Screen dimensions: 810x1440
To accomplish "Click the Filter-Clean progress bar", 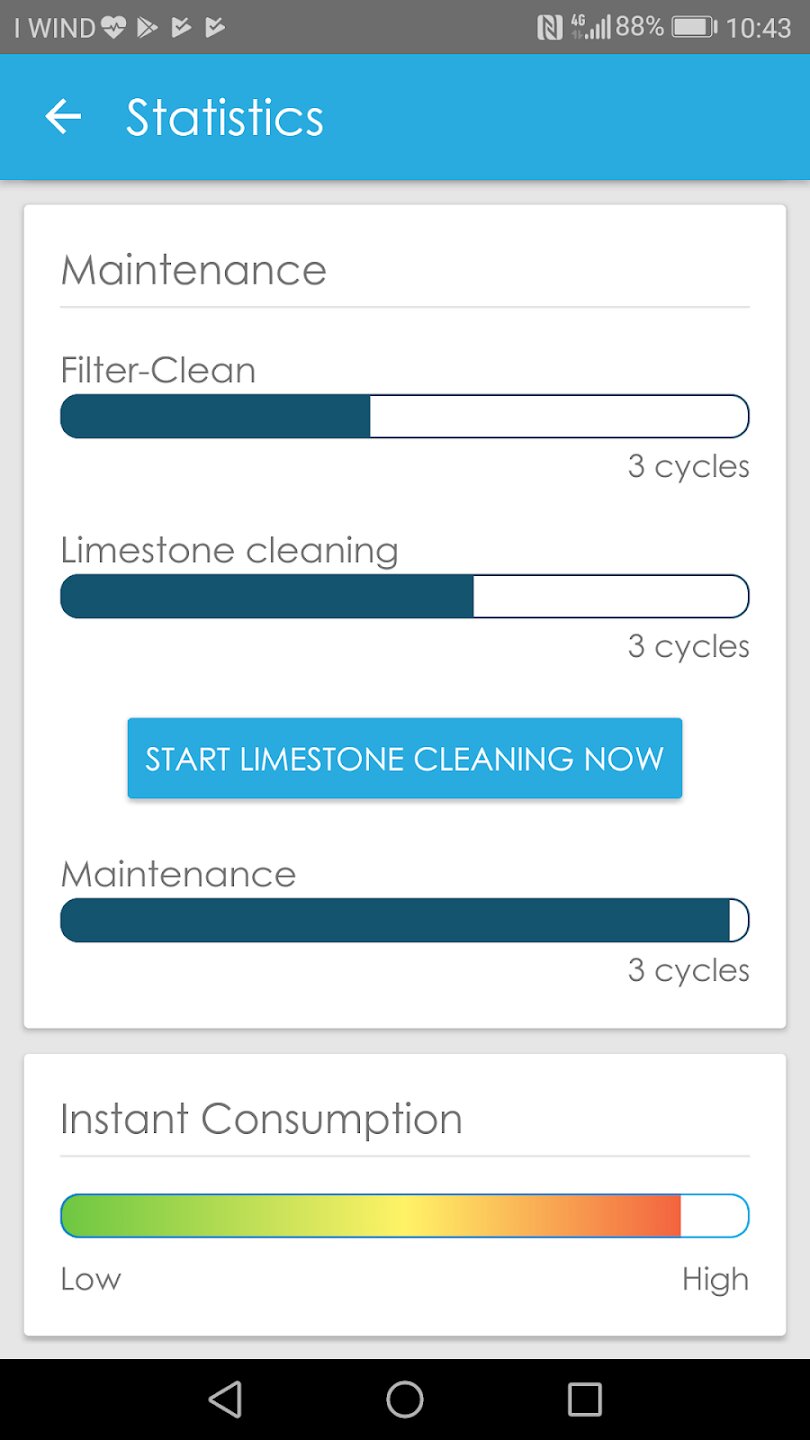I will pos(404,416).
